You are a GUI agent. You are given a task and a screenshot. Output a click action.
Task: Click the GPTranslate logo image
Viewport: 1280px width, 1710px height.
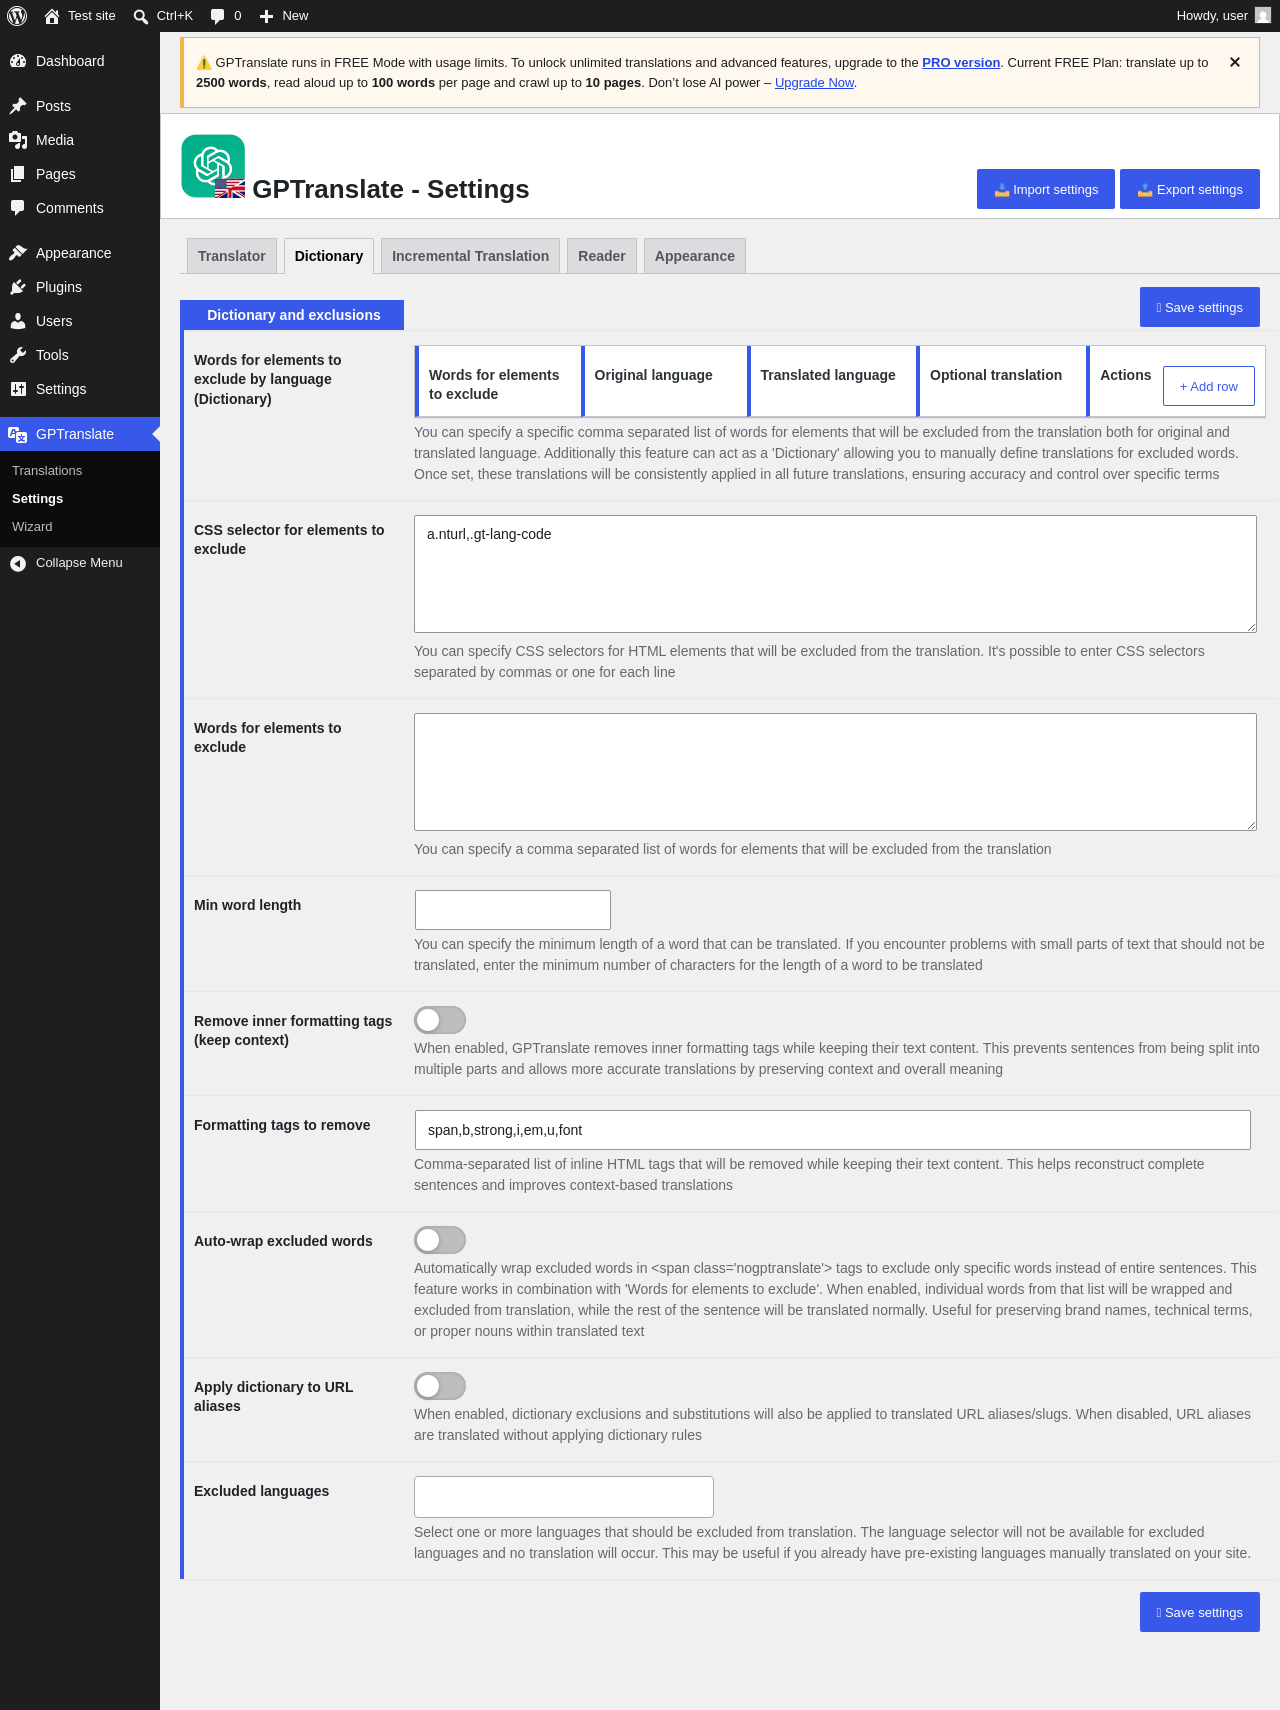click(x=213, y=166)
